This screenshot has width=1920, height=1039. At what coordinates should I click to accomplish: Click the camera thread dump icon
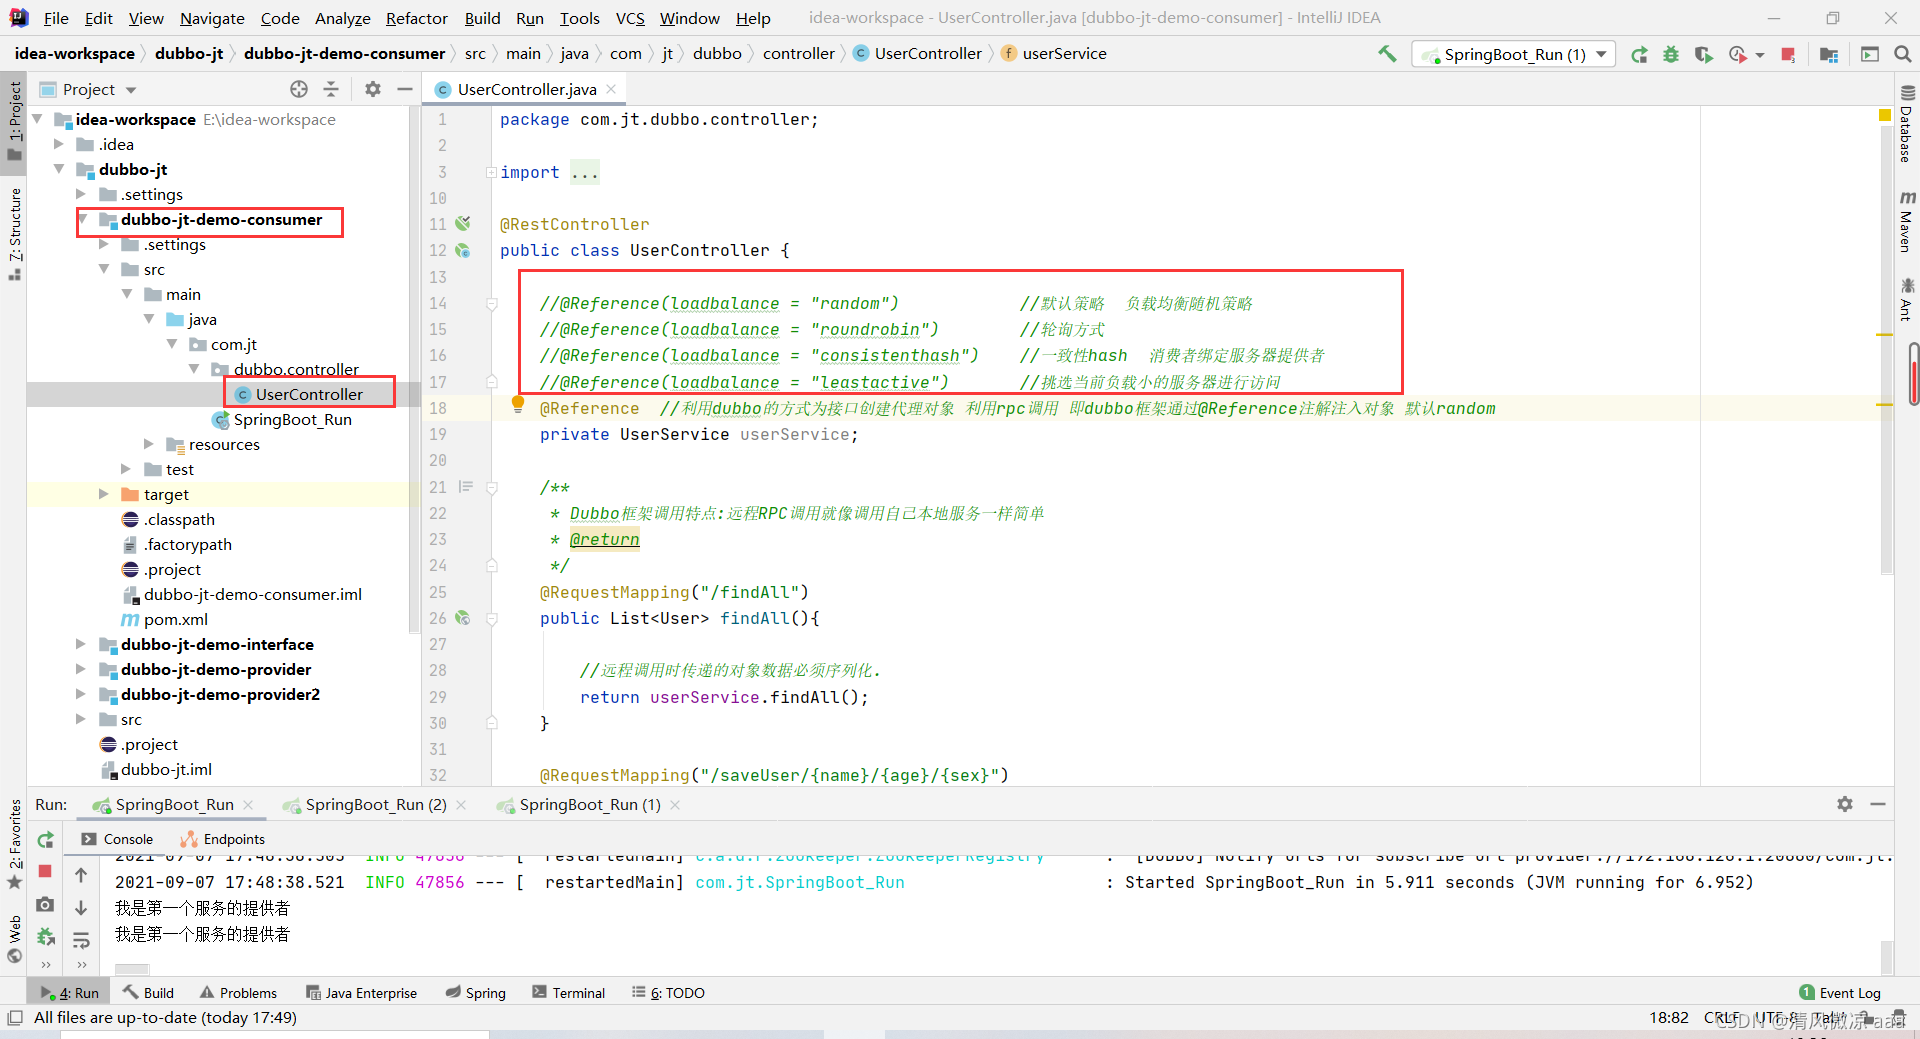[45, 904]
